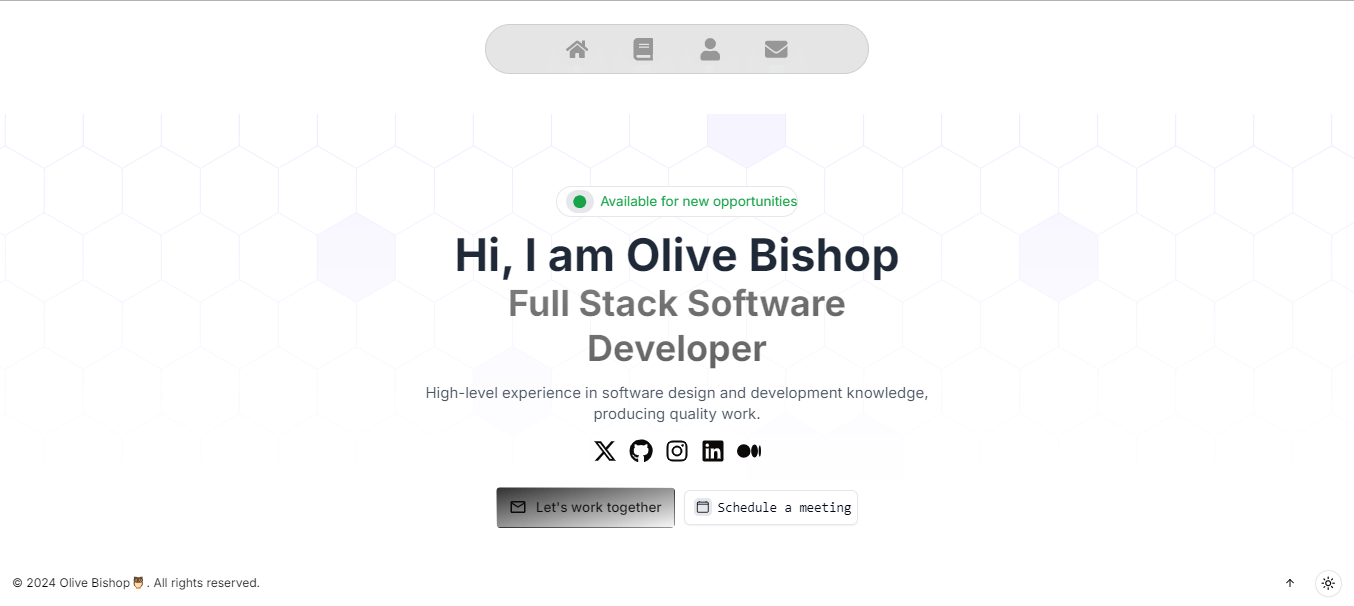Open Olive's Instagram page

pyautogui.click(x=676, y=450)
